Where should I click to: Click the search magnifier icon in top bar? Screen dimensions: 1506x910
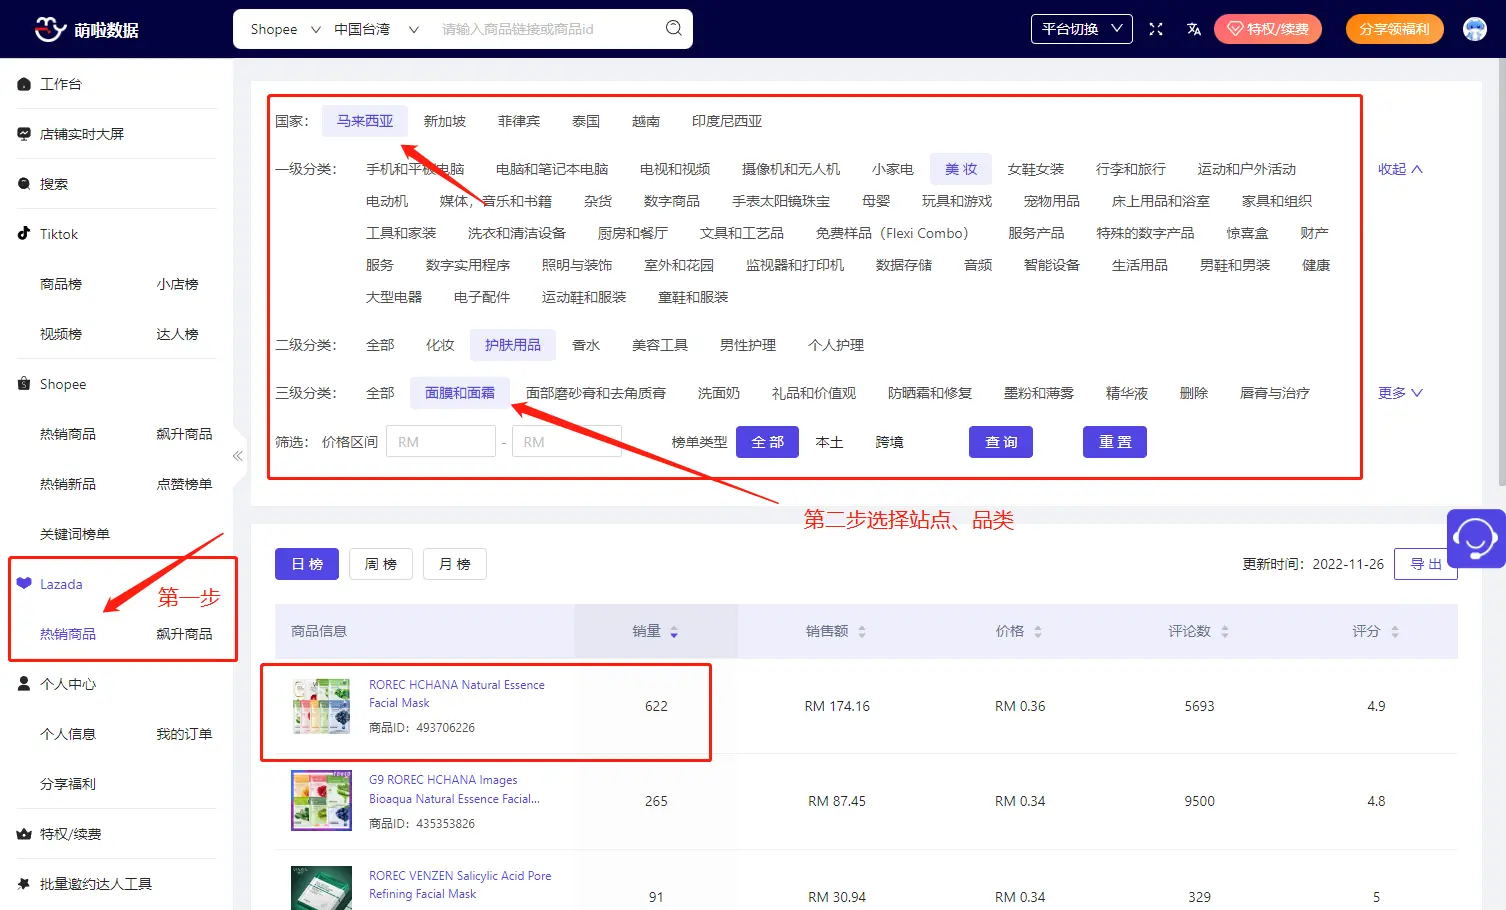tap(674, 28)
